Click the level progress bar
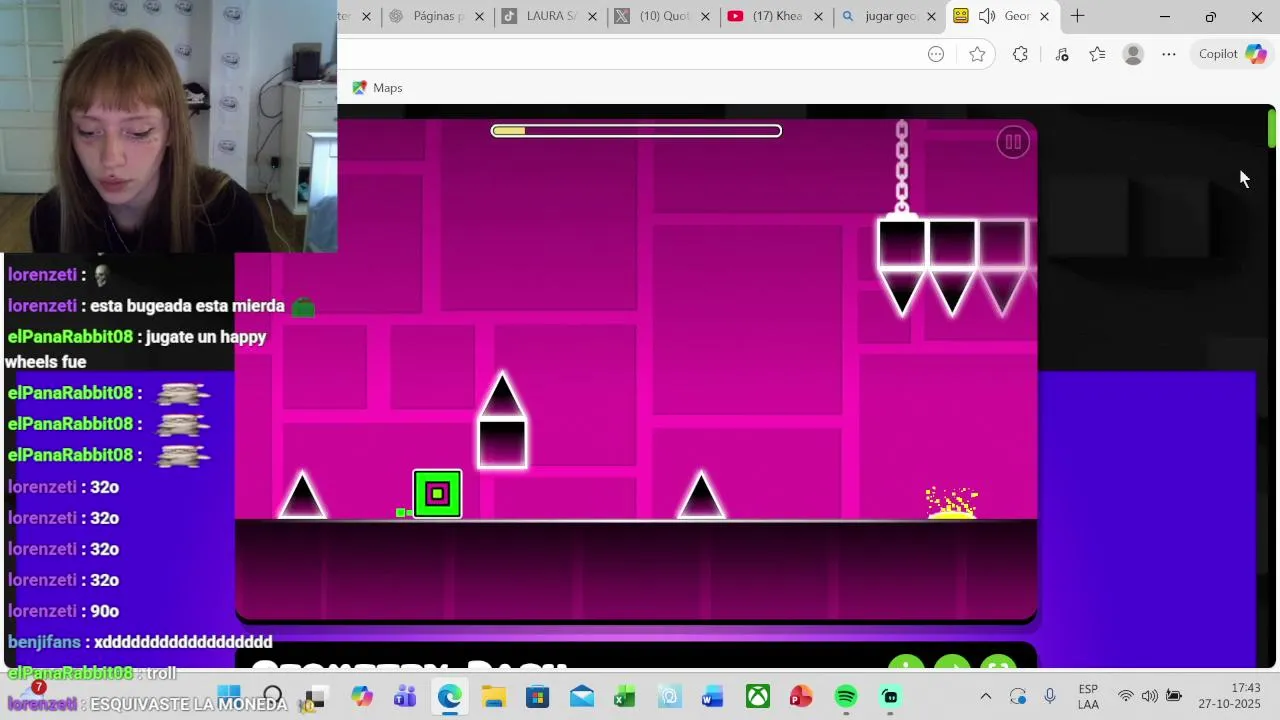 click(x=636, y=130)
